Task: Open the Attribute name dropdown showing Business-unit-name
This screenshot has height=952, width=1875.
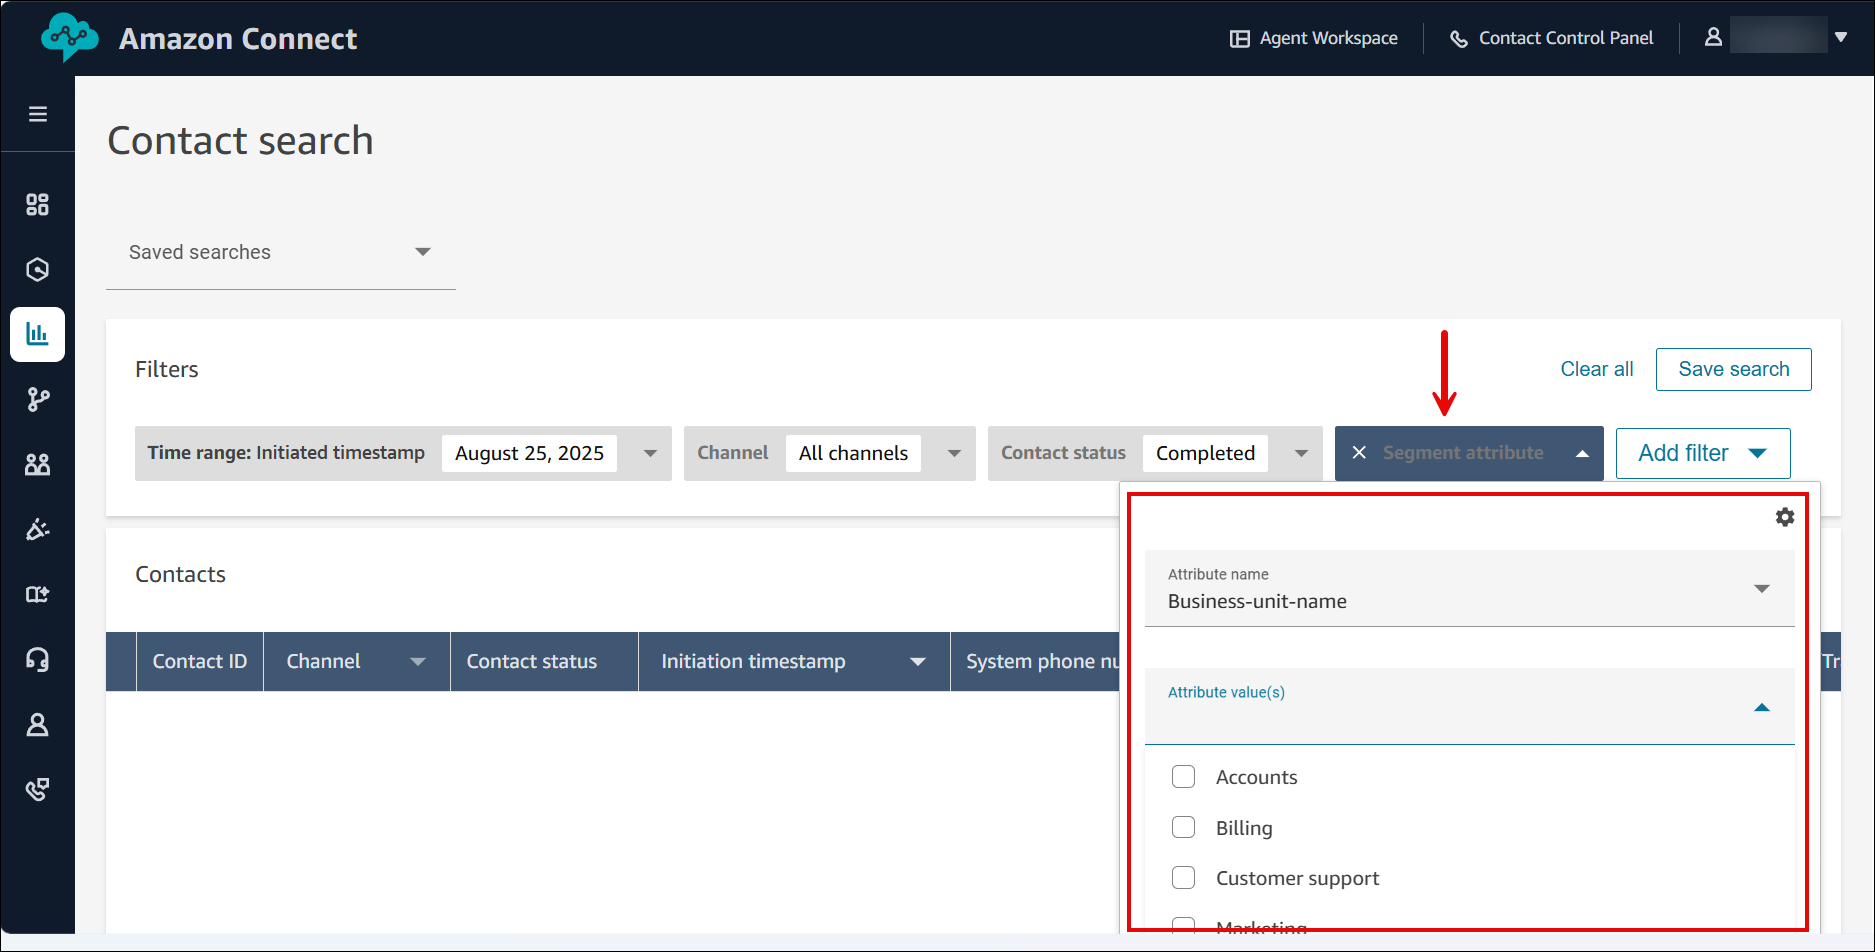Action: [1762, 588]
